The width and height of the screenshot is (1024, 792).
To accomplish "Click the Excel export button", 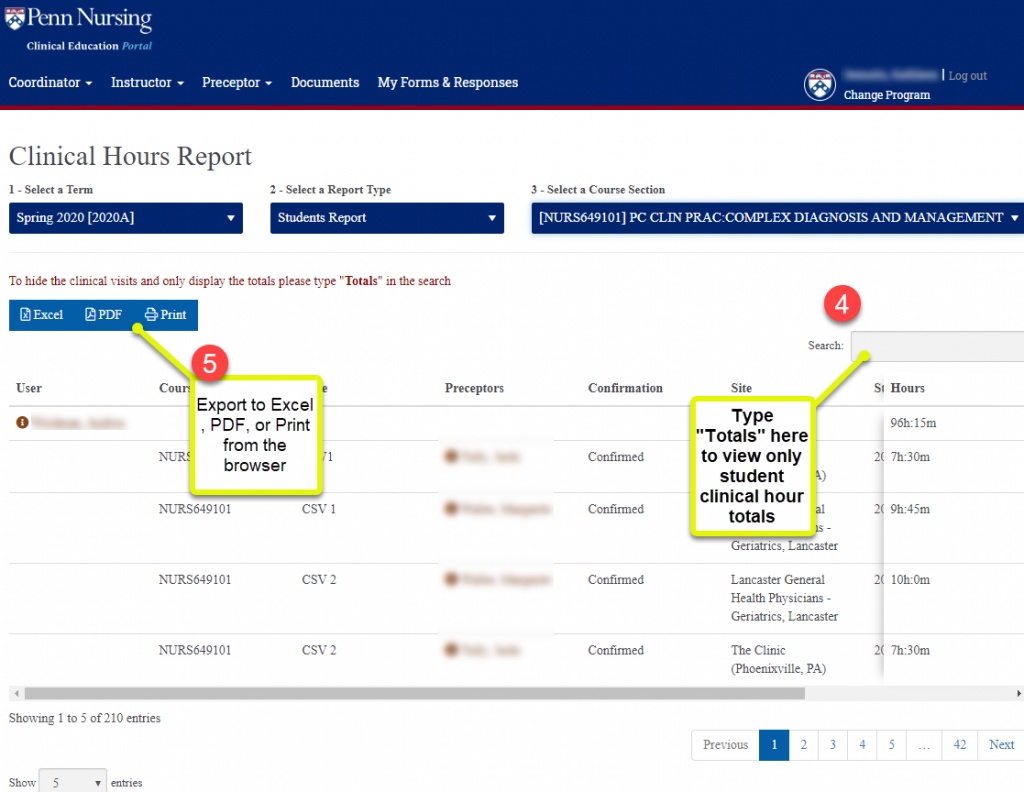I will [x=42, y=315].
